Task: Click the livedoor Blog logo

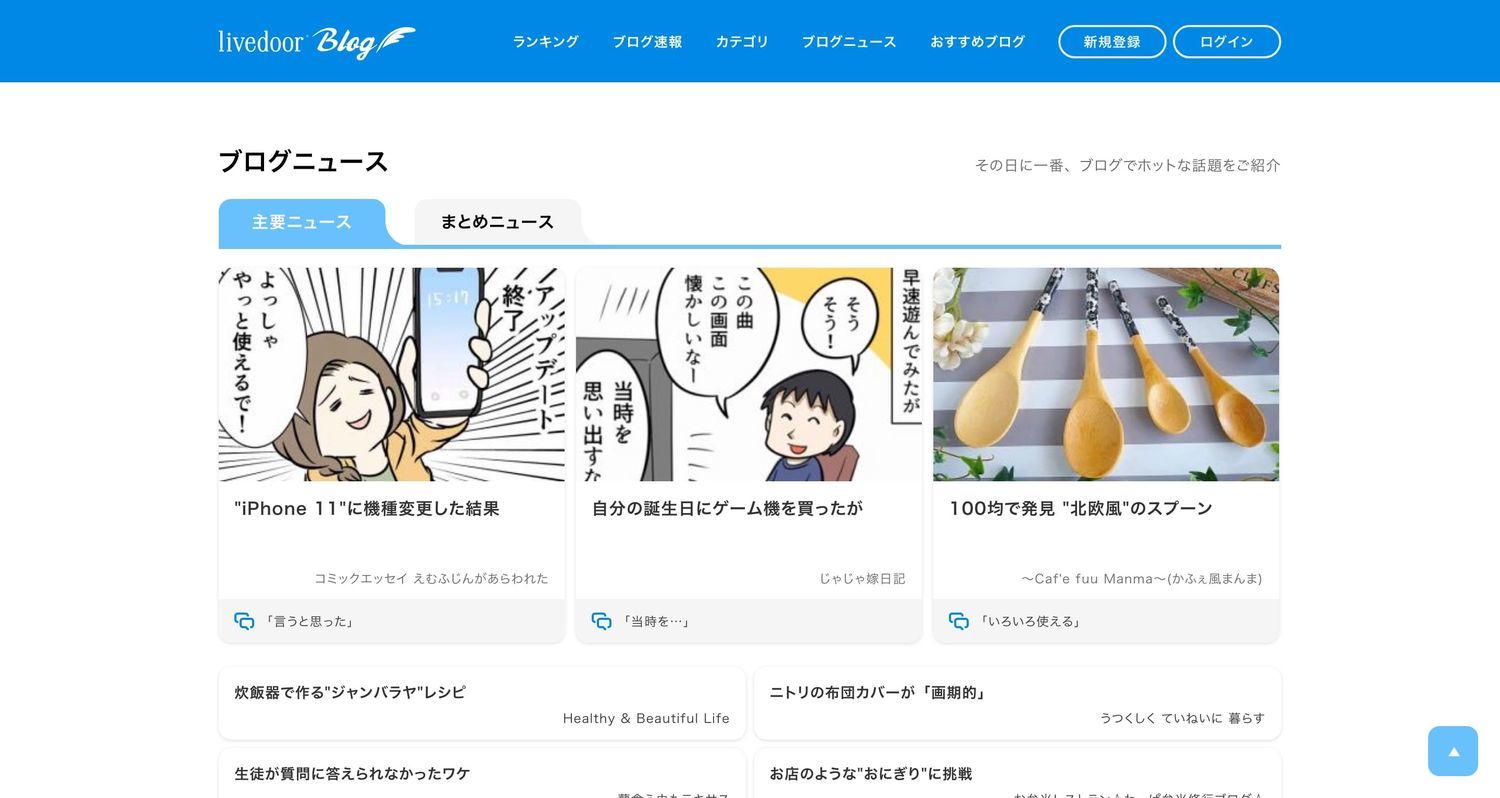Action: [x=317, y=42]
